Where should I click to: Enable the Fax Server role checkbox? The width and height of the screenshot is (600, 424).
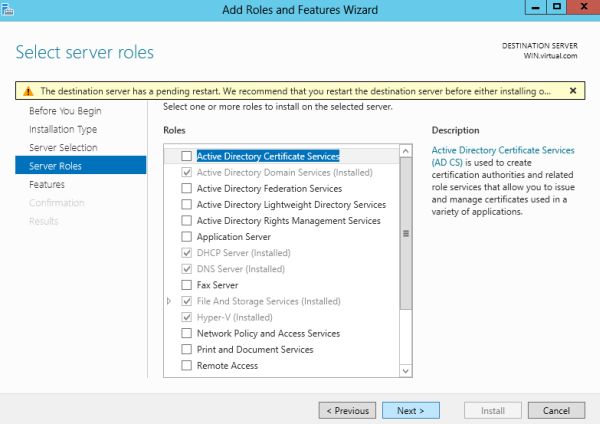pyautogui.click(x=186, y=285)
